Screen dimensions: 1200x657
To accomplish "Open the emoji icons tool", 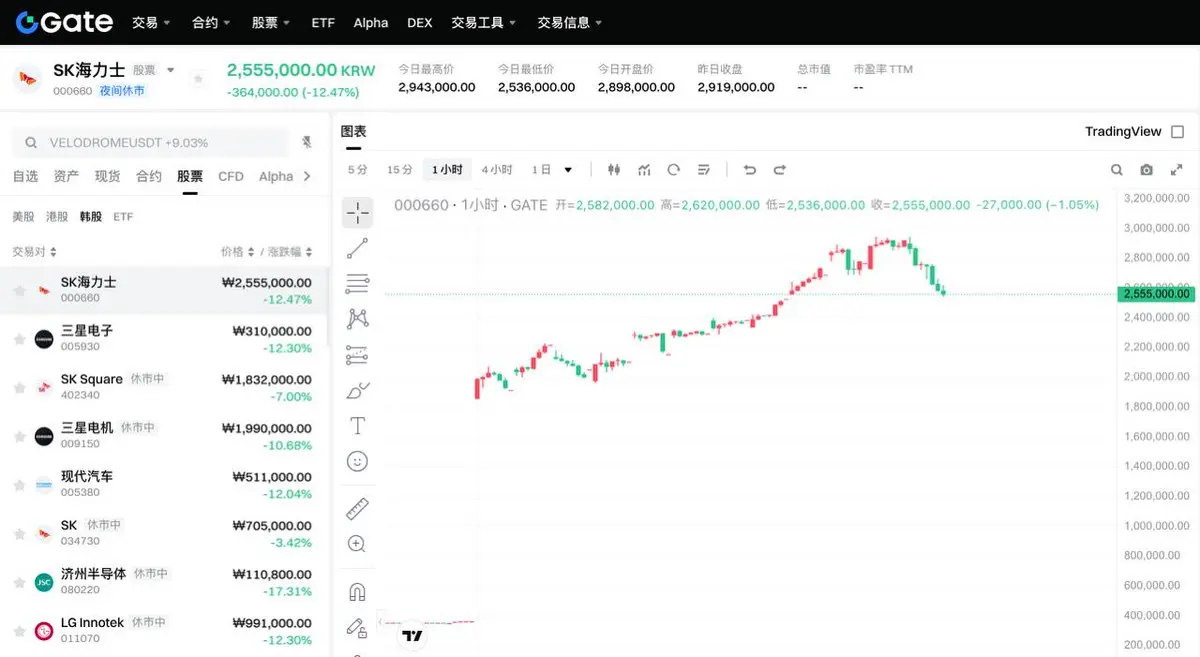I will coord(357,461).
